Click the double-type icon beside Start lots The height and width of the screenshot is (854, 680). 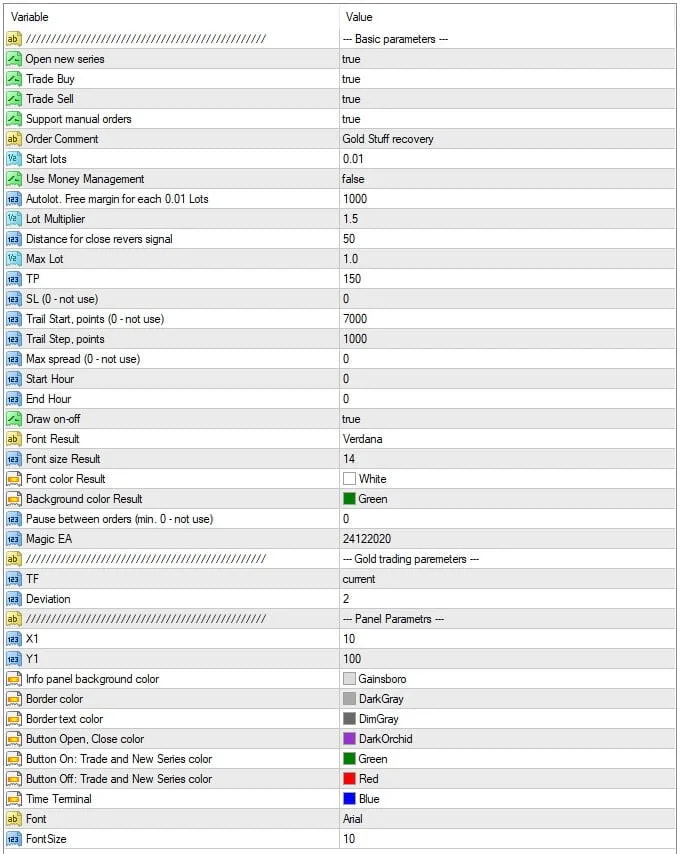(x=14, y=159)
